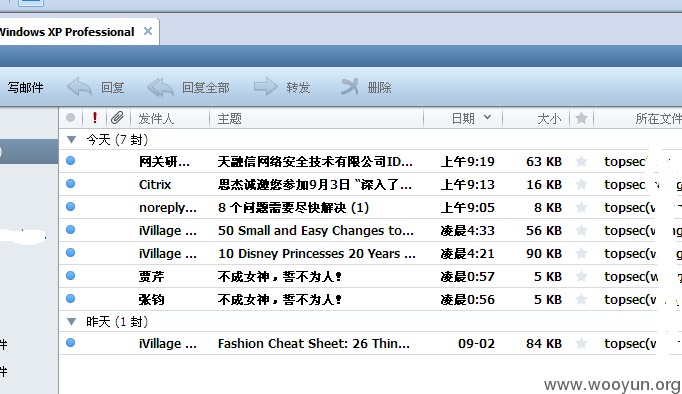Image resolution: width=682 pixels, height=394 pixels.
Task: Star the 网关研... email at 上午9:19
Action: click(581, 161)
